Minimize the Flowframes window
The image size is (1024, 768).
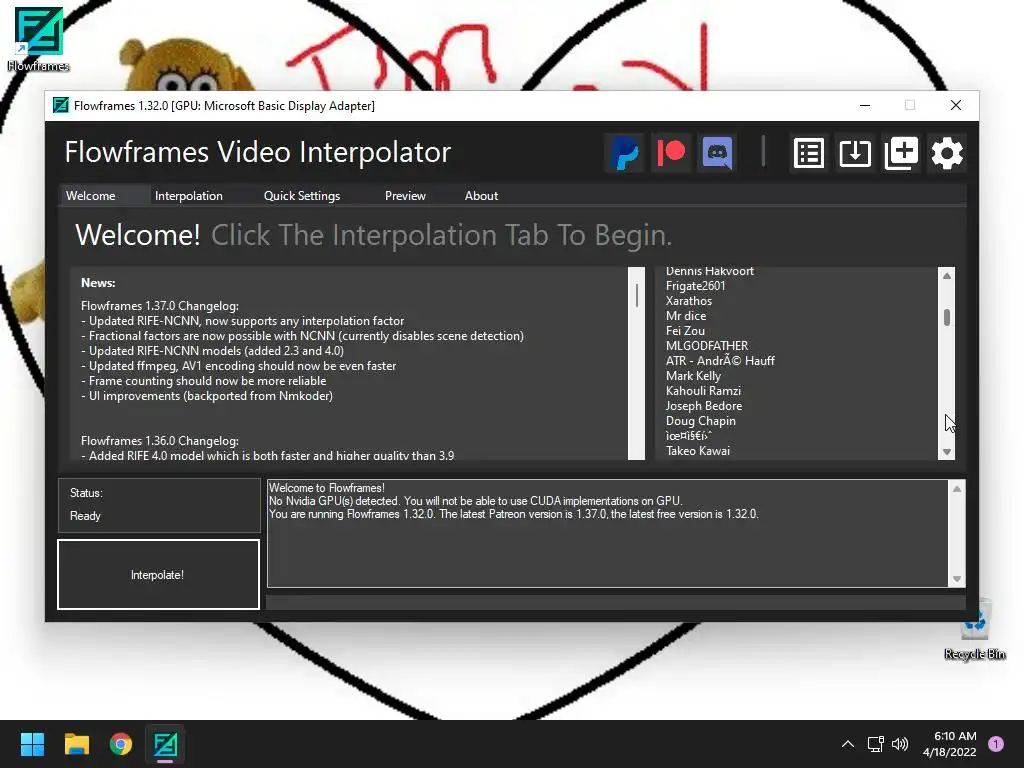(865, 105)
